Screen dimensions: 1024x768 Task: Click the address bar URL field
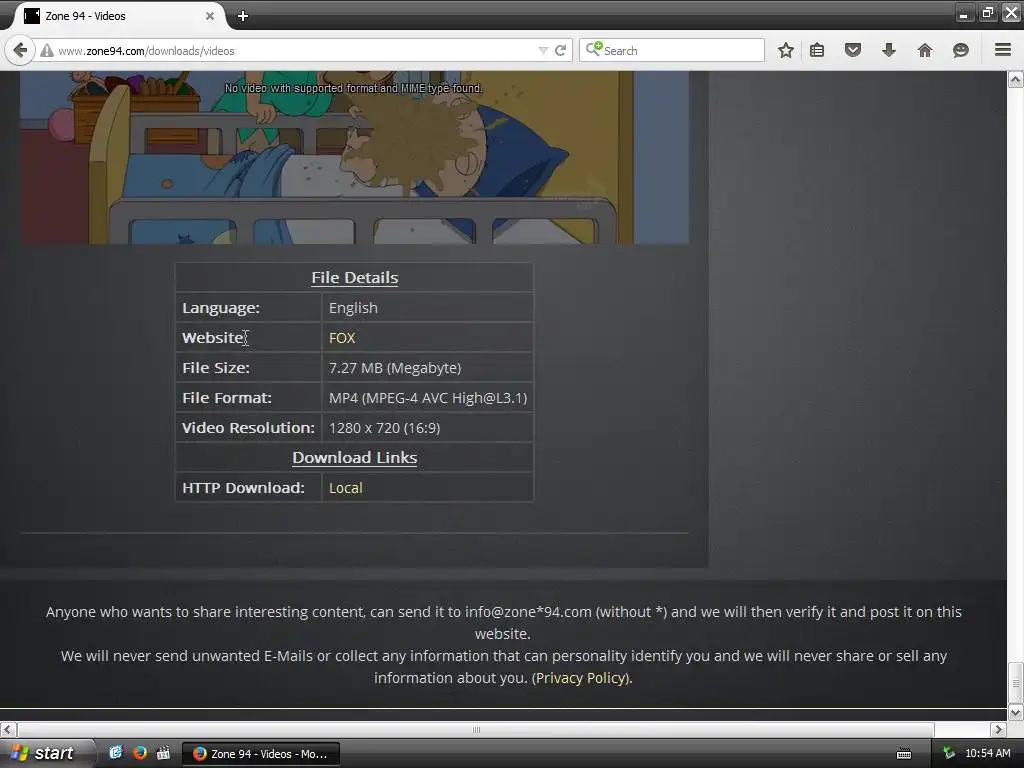[x=296, y=50]
